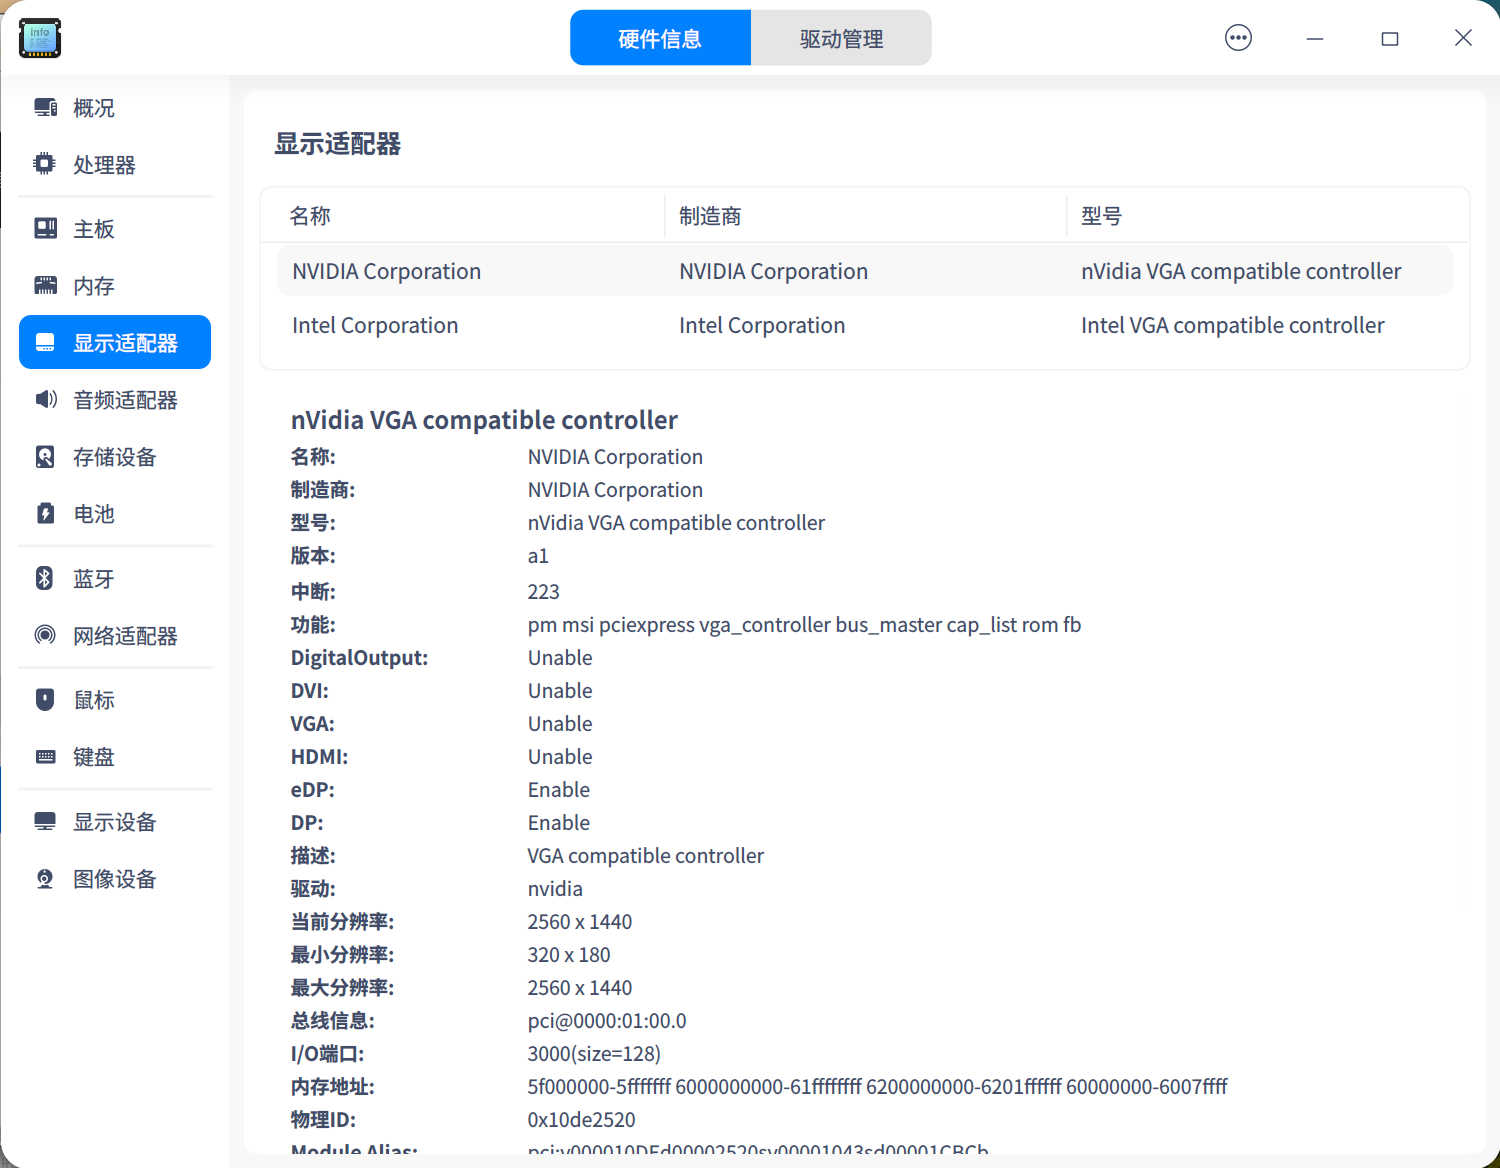Switch to the 驱动管理 tab
The image size is (1500, 1168).
841,37
